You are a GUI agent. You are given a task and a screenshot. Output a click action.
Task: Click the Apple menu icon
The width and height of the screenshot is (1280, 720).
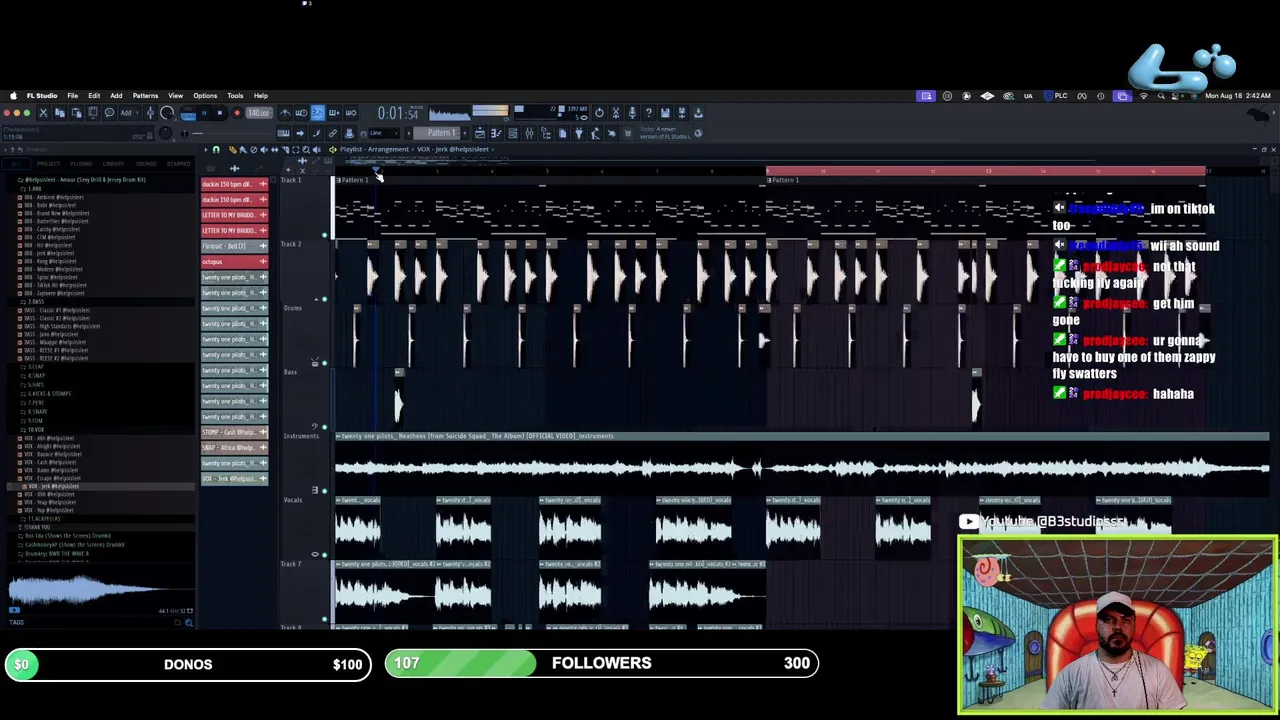point(13,96)
